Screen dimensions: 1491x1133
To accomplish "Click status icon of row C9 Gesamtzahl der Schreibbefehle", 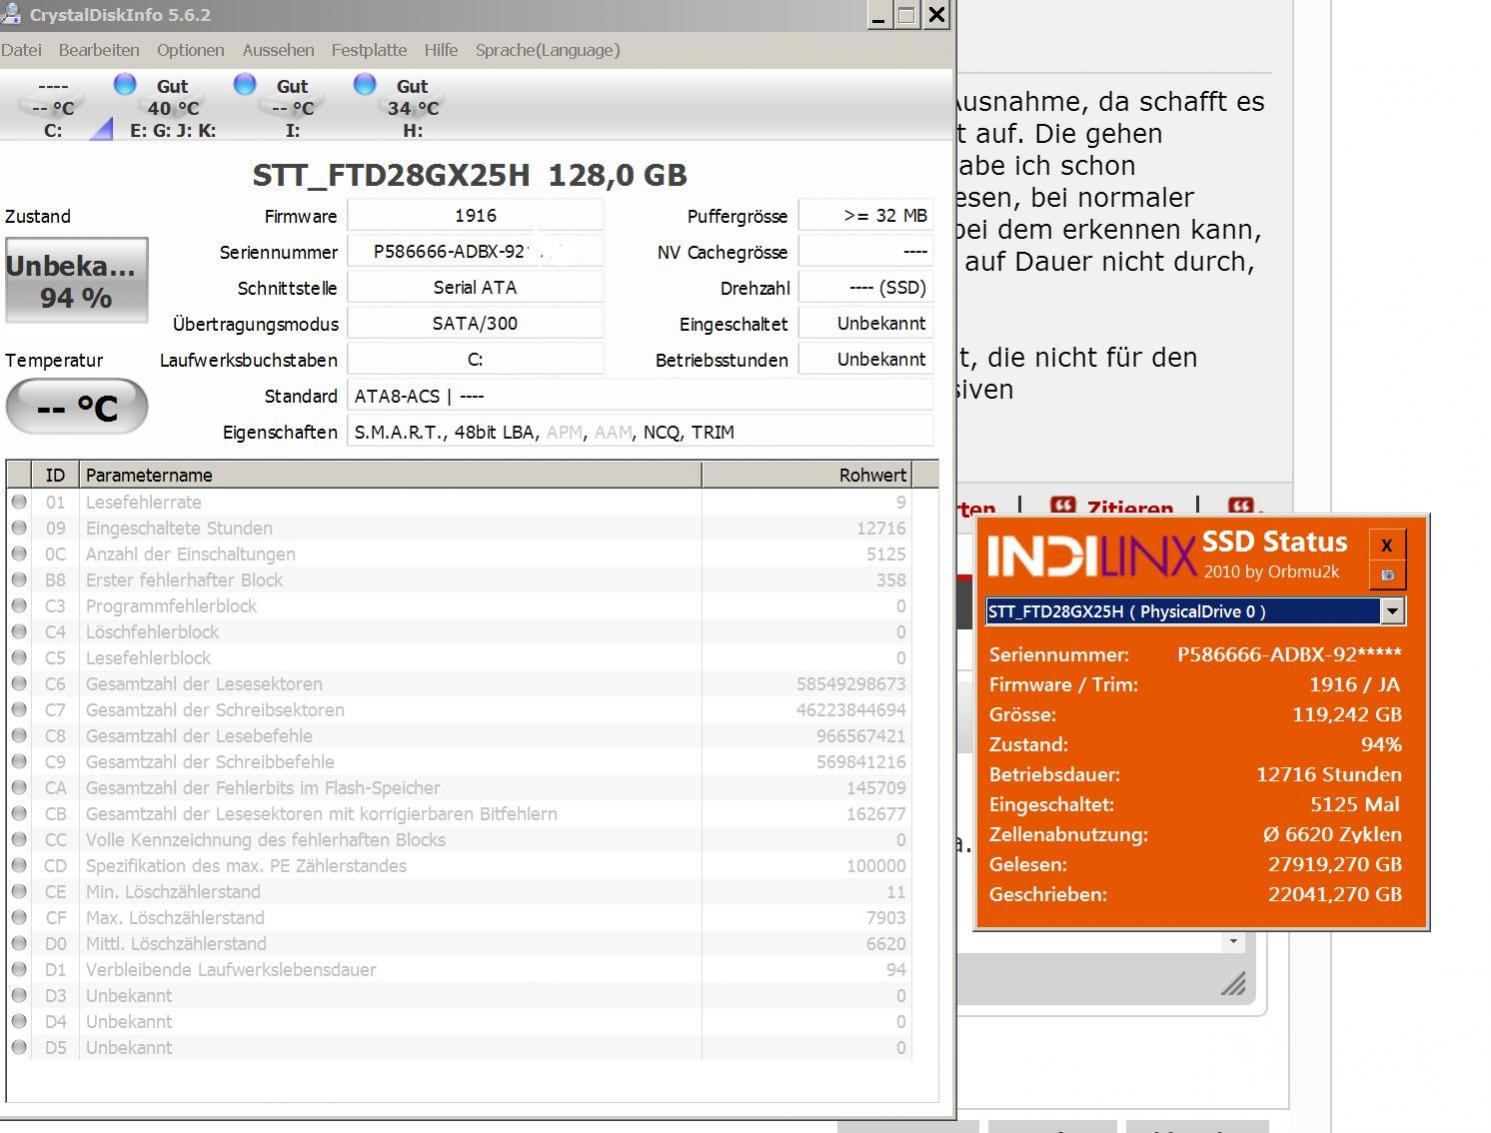I will click(19, 762).
